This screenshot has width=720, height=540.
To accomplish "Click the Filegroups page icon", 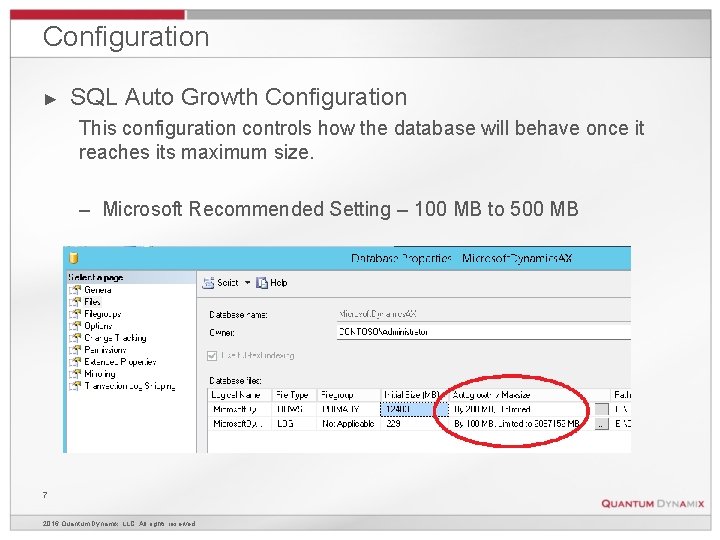I will point(75,314).
